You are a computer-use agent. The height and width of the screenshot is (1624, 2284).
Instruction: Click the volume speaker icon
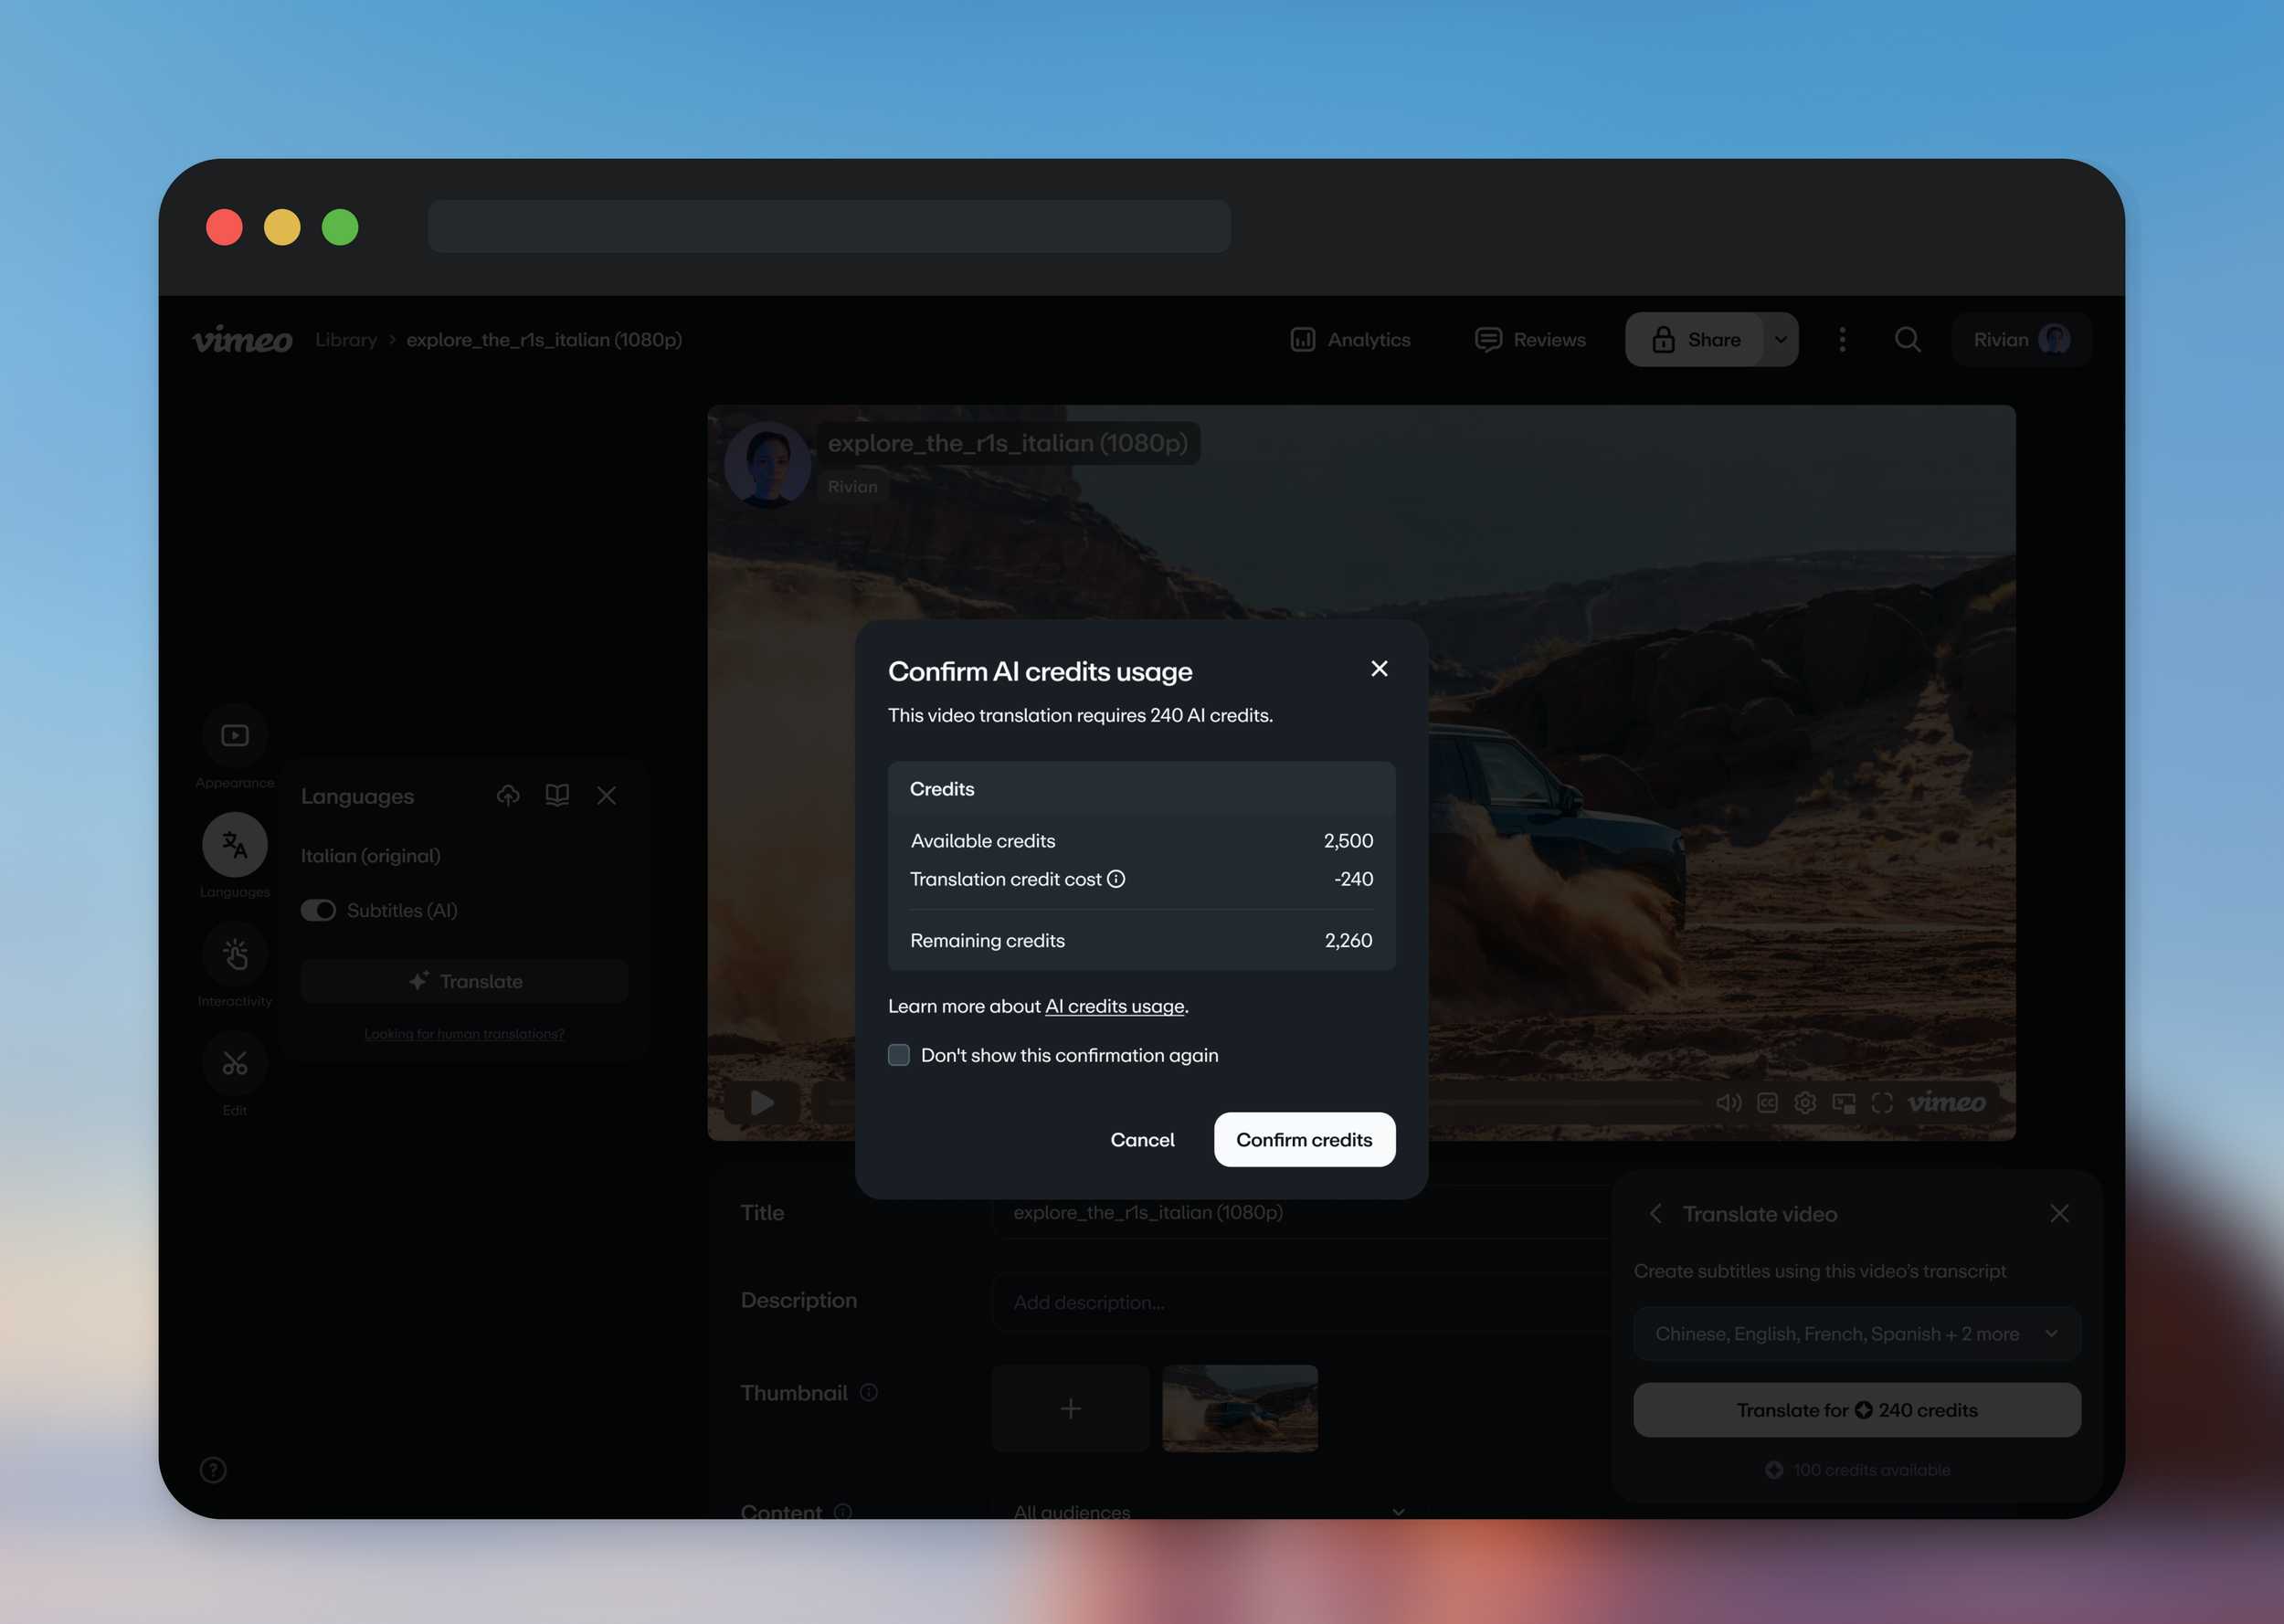[x=1729, y=1102]
